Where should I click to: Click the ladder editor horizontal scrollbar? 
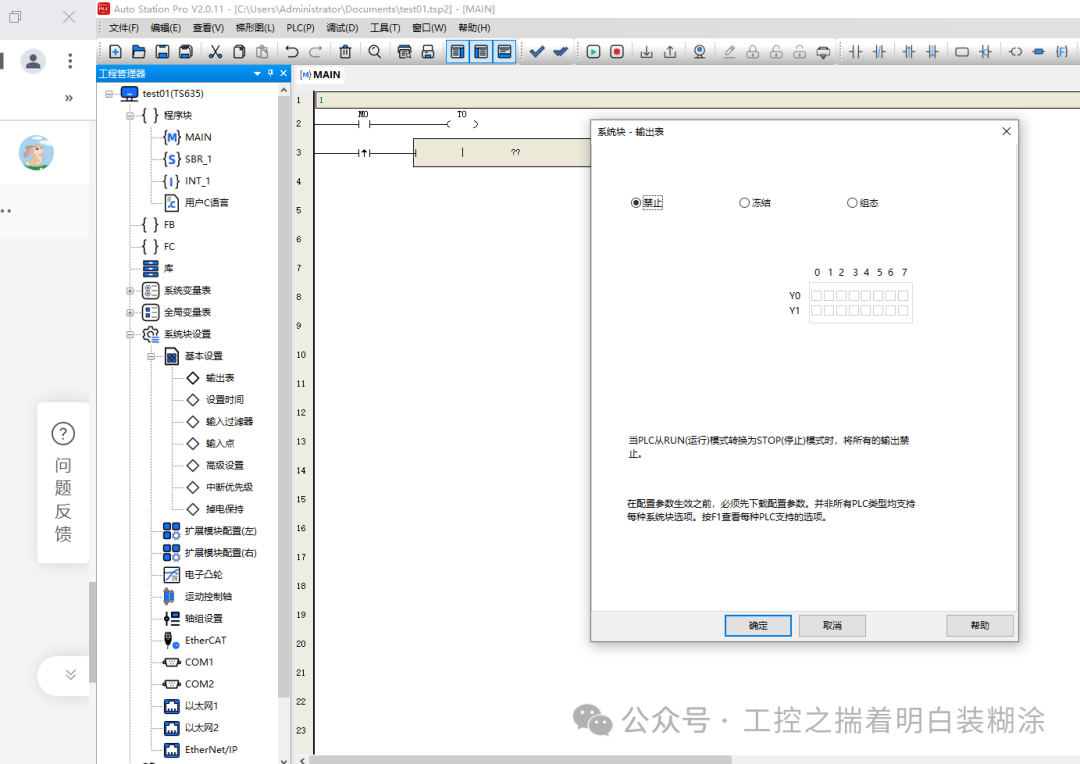522,760
